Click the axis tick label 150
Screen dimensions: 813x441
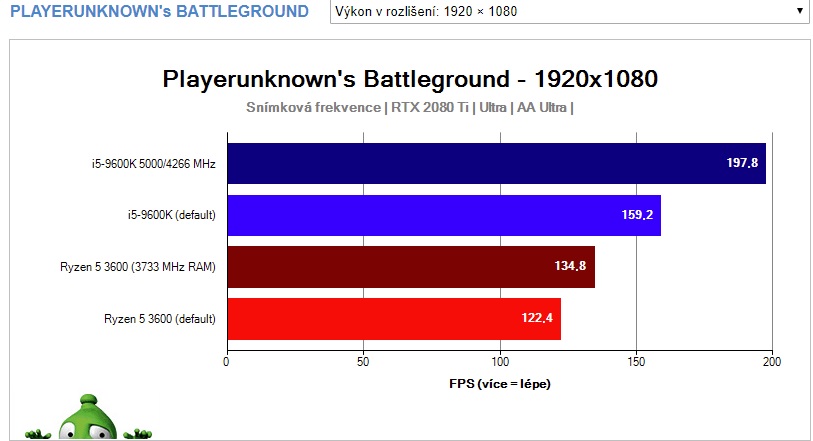(636, 362)
